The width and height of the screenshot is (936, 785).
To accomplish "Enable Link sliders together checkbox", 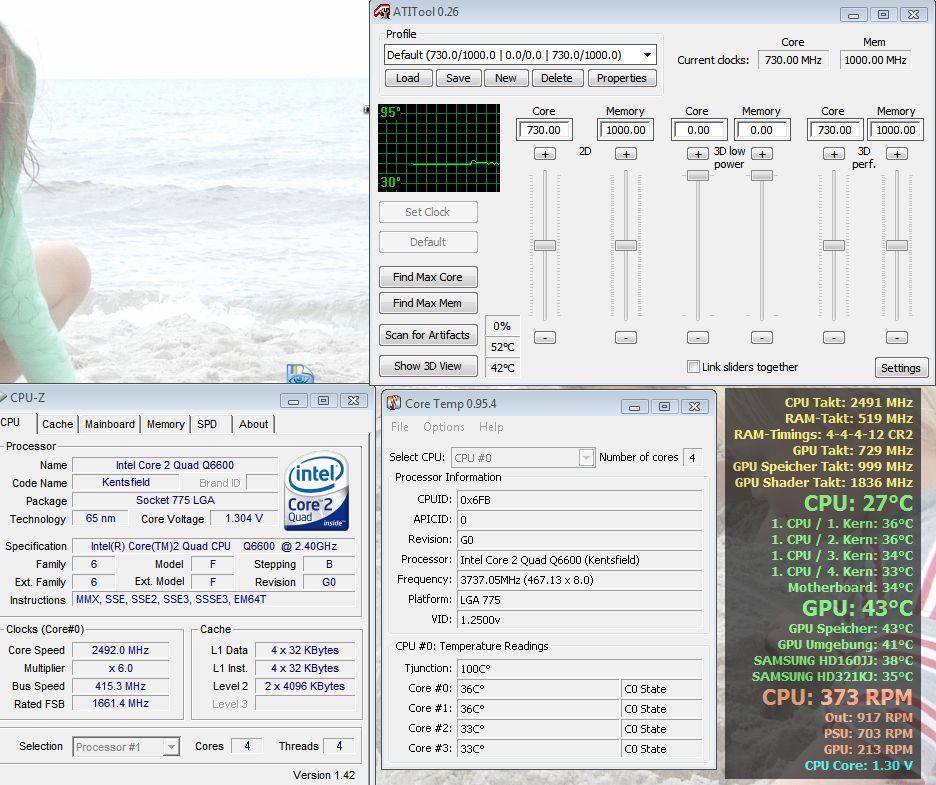I will click(x=693, y=367).
